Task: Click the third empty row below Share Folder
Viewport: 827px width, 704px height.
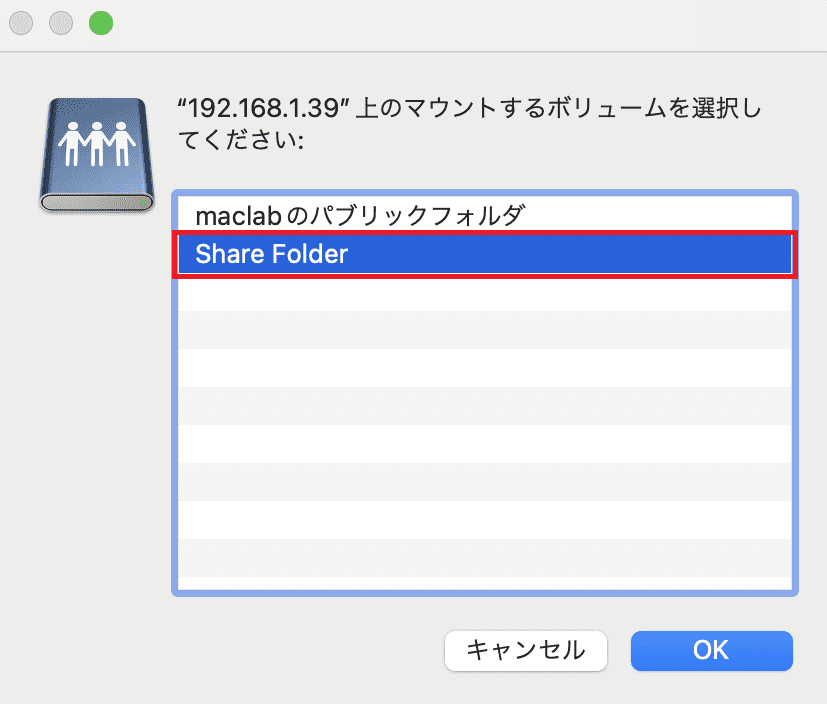Action: coord(485,368)
